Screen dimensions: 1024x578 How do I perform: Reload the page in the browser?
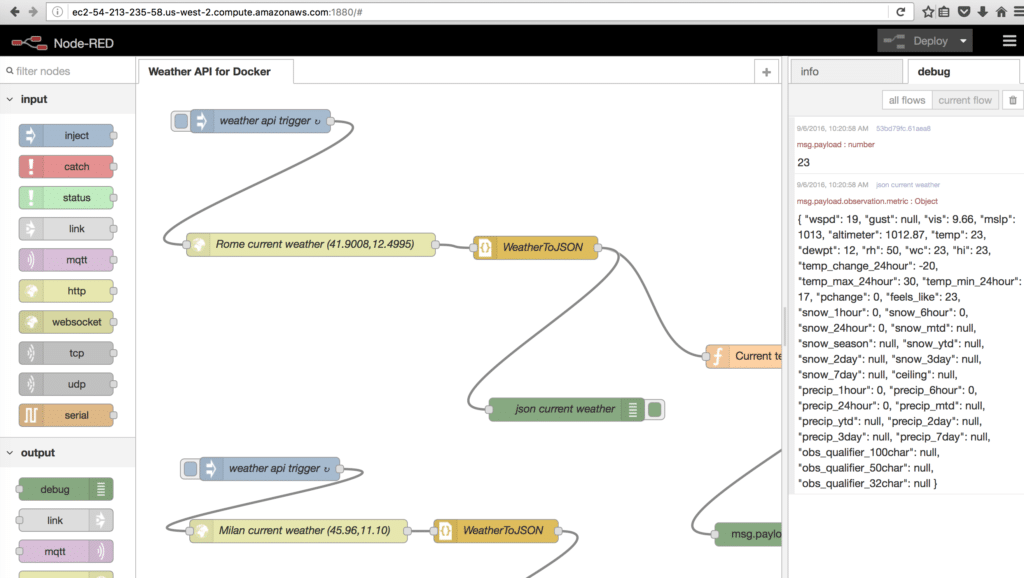click(x=901, y=12)
